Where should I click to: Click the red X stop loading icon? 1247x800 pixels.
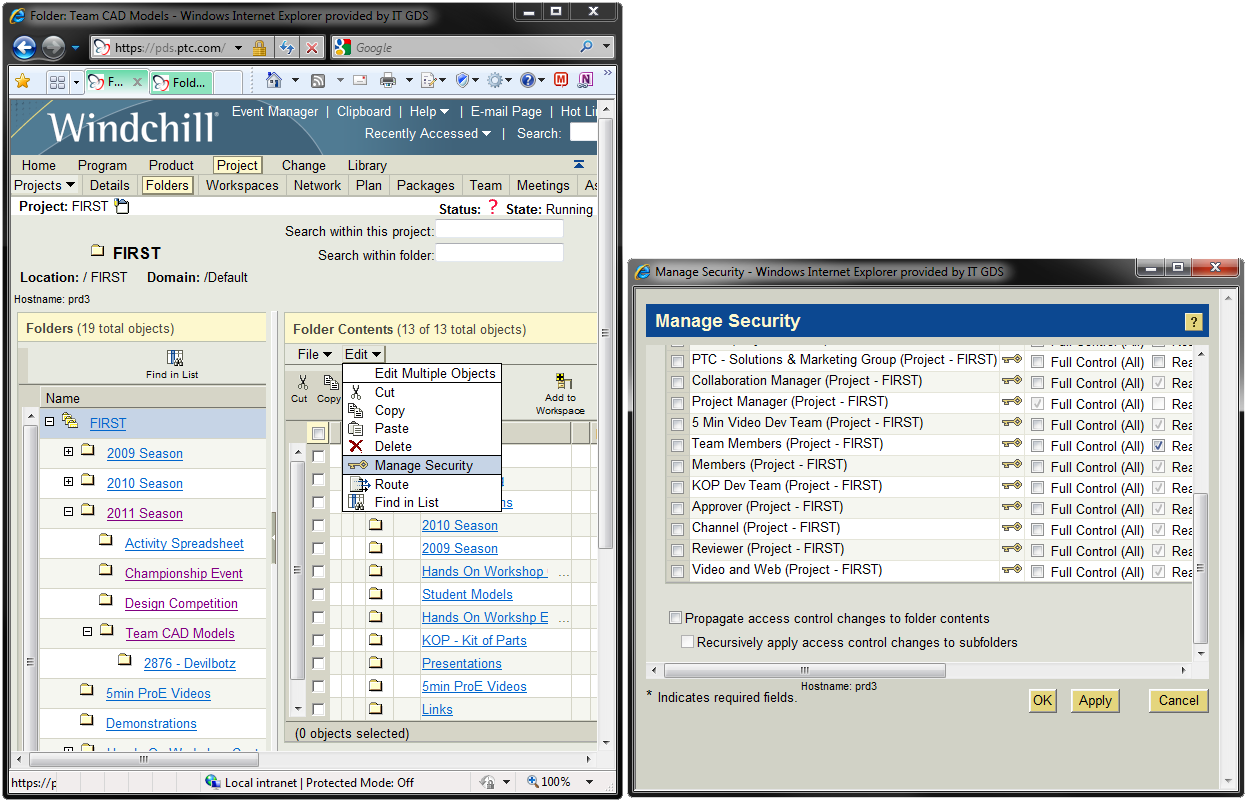(312, 47)
